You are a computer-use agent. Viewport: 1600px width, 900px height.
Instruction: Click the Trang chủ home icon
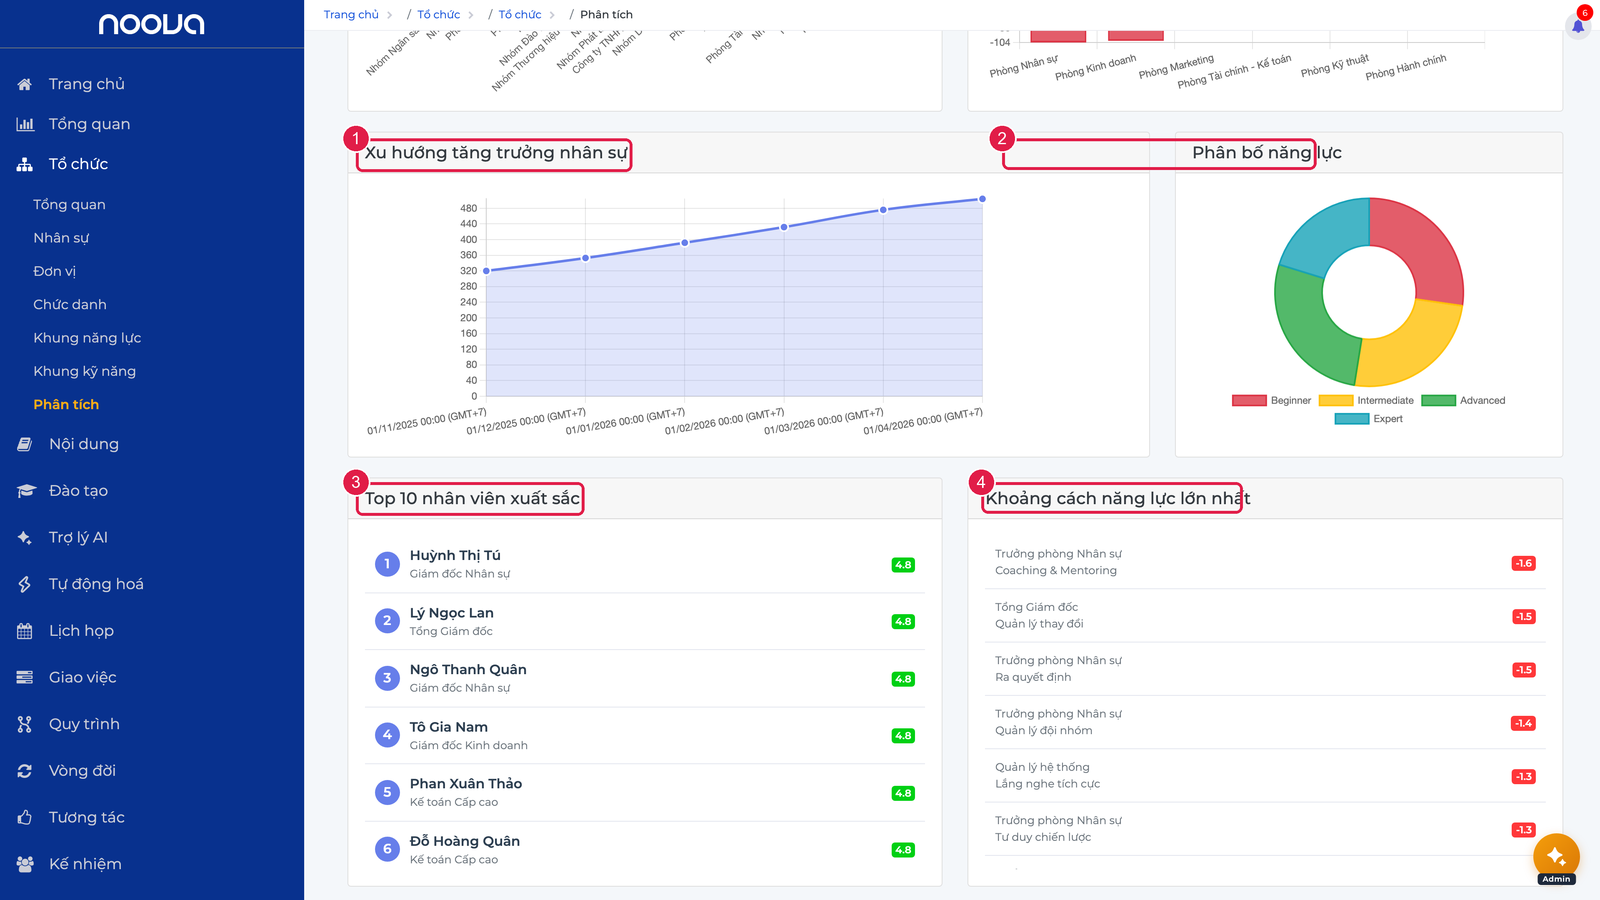(25, 84)
